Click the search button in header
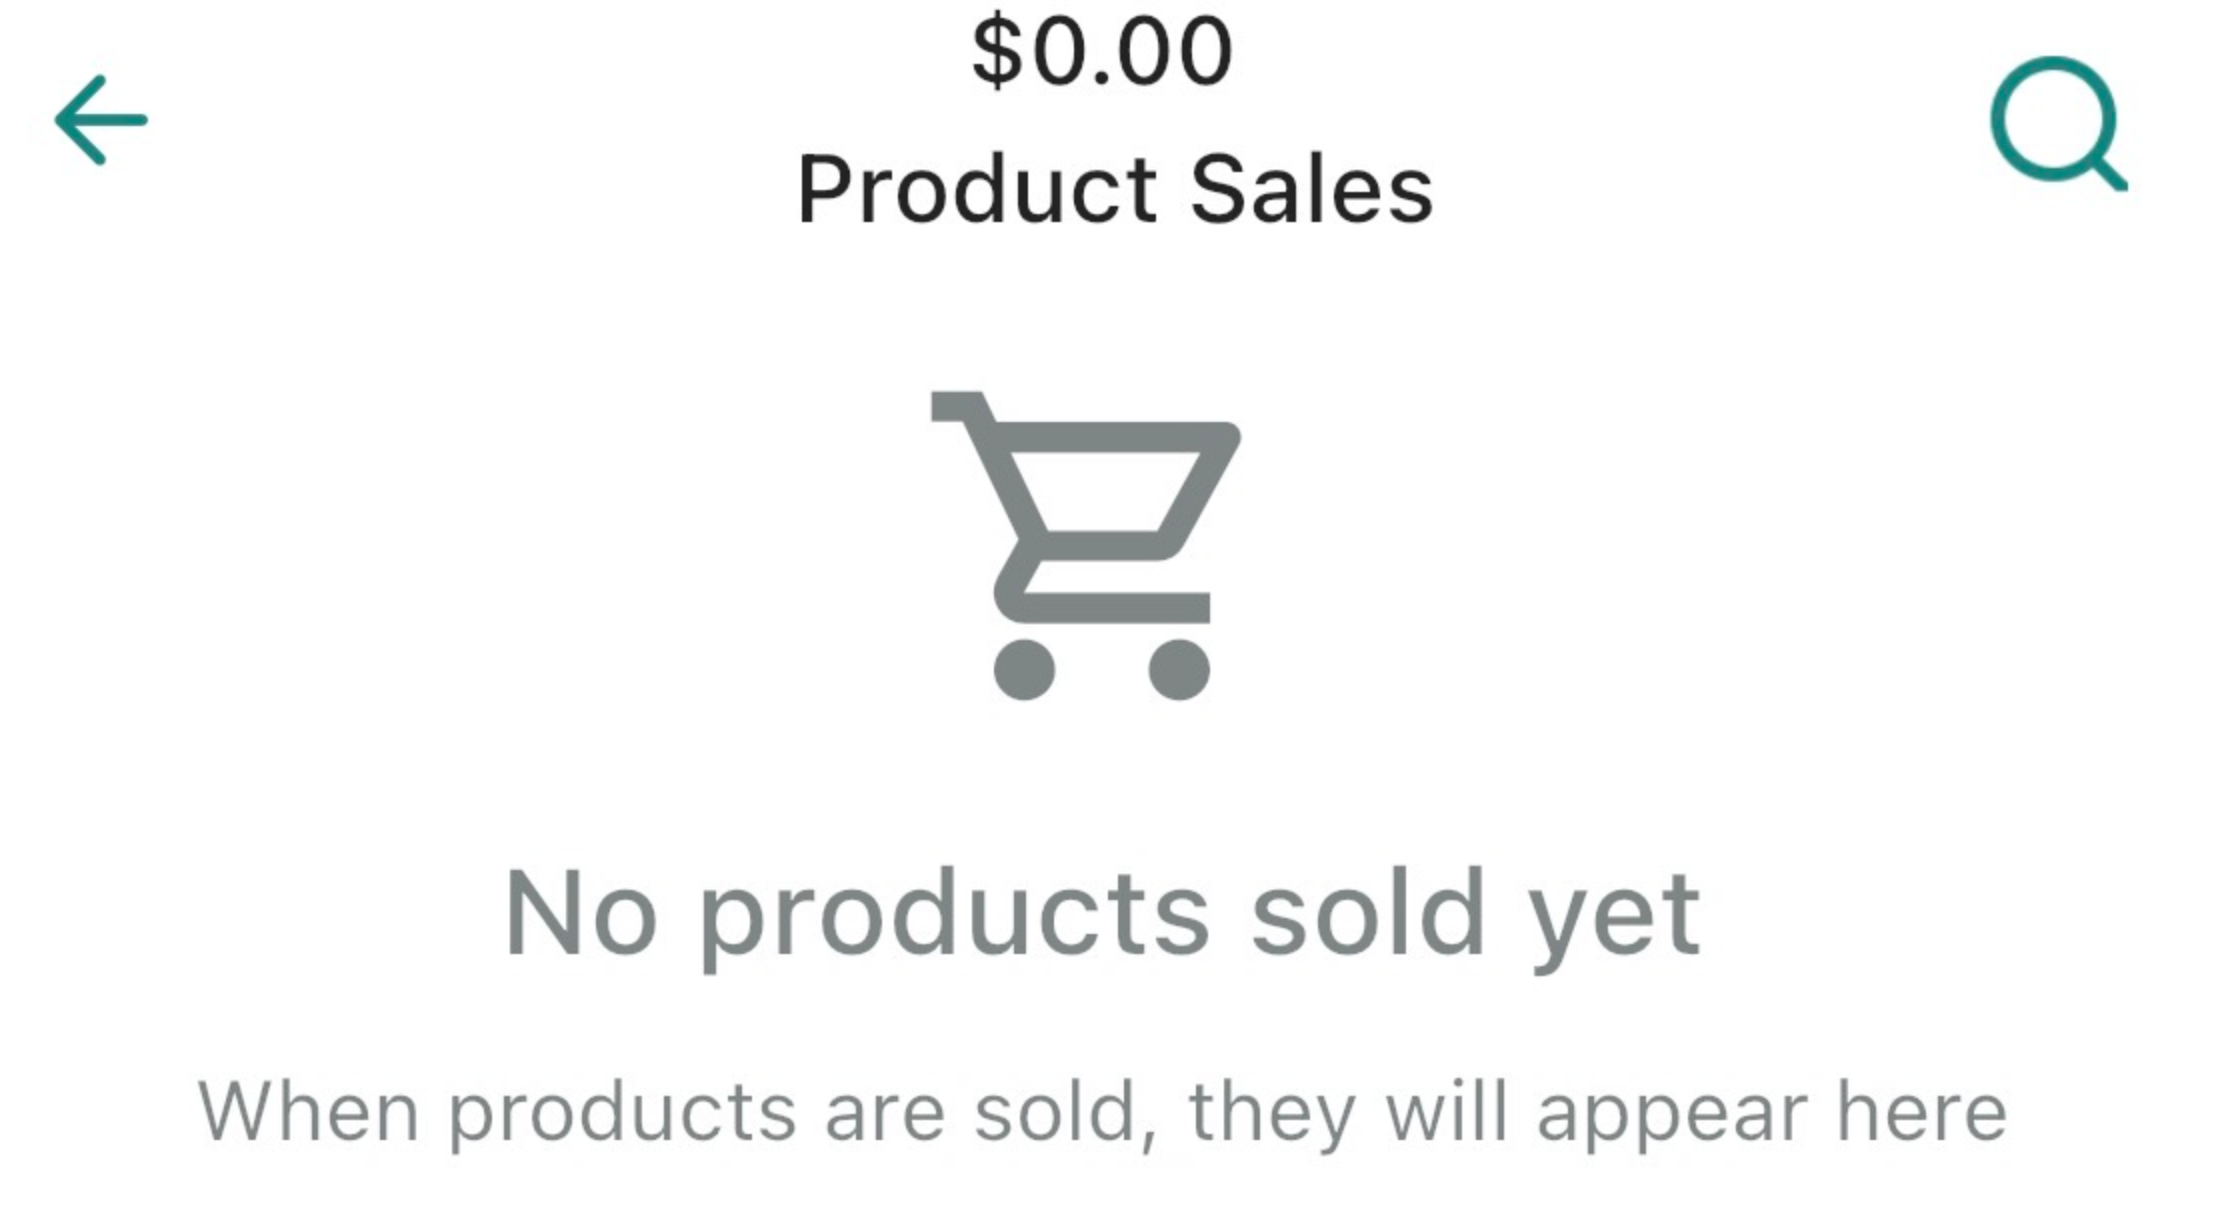The height and width of the screenshot is (1206, 2222). tap(2057, 123)
